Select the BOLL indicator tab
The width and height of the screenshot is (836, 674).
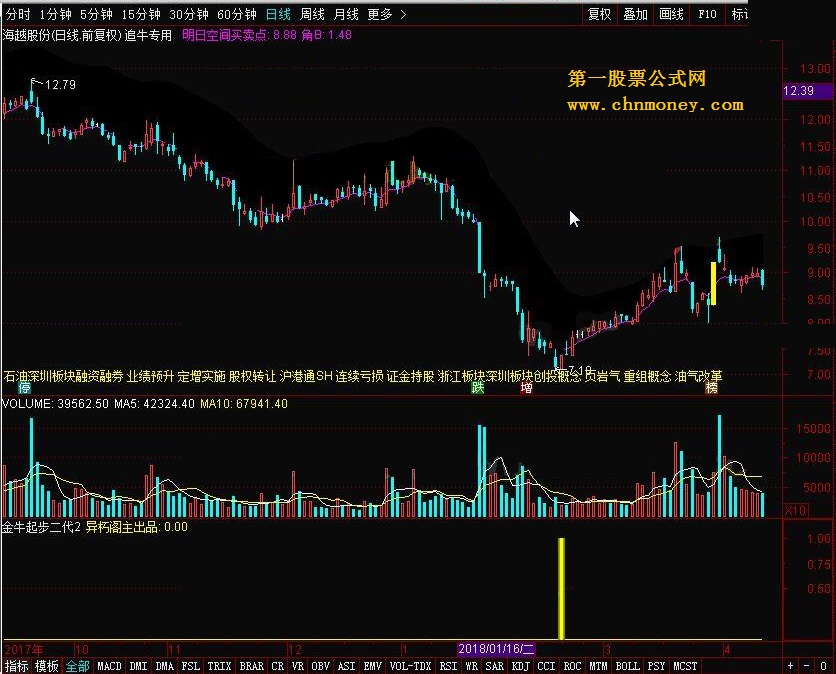628,666
